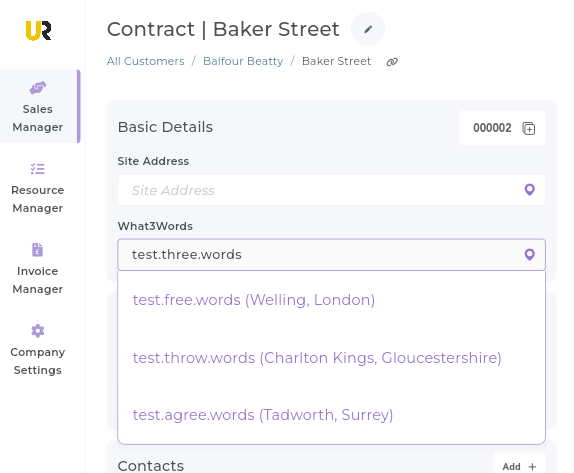Open the Company Settings gear icon

point(38,331)
